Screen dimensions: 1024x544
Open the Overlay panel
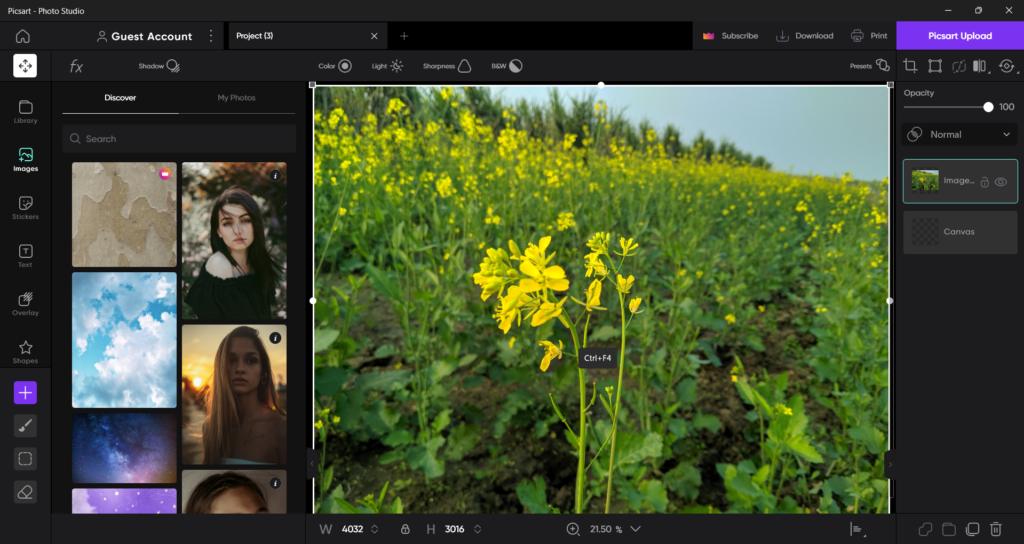click(x=25, y=303)
